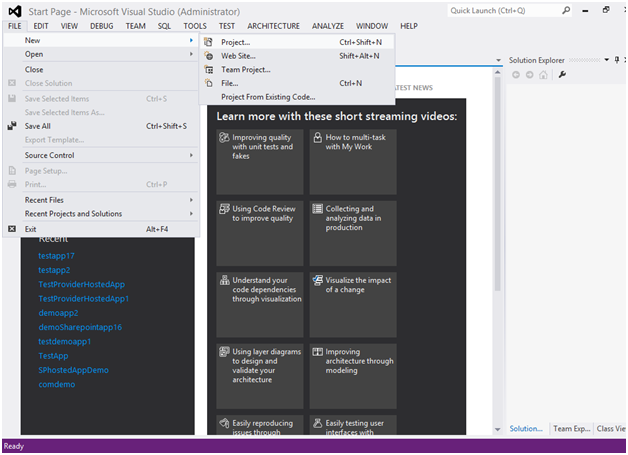The image size is (628, 455).
Task: Click Start Page scroll up arrow
Action: pyautogui.click(x=497, y=72)
